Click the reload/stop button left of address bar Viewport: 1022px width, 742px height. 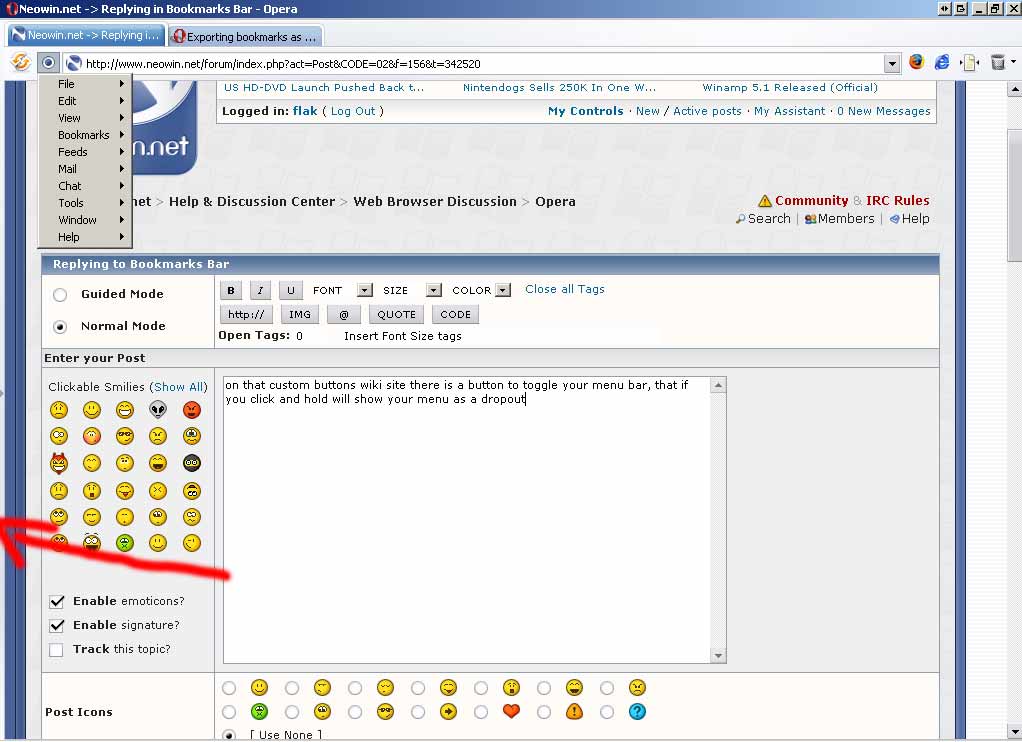21,63
